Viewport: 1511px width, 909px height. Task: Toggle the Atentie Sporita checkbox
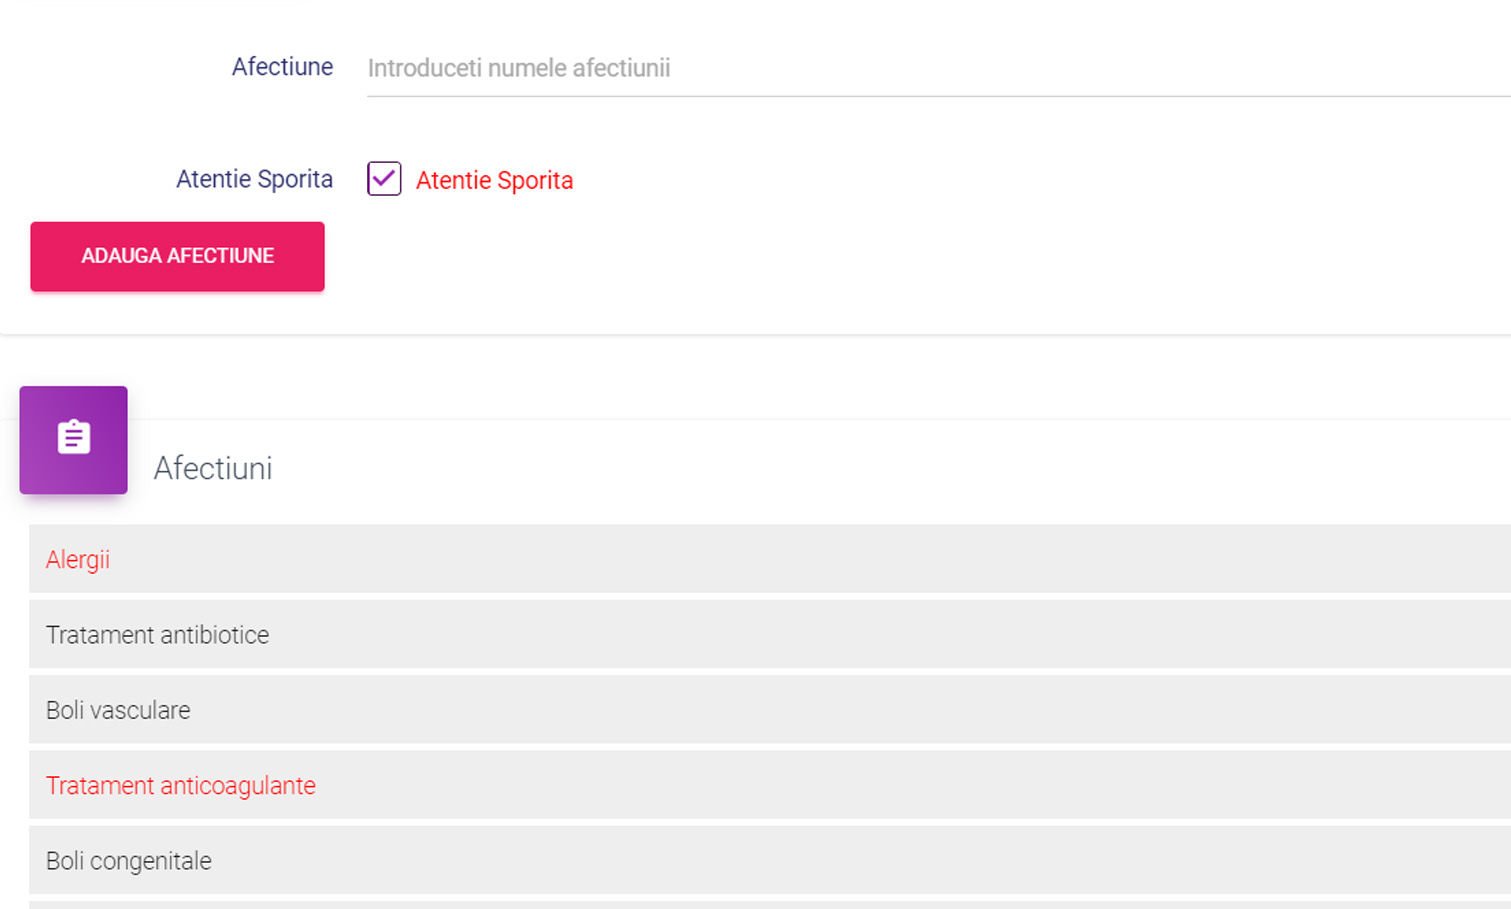384,178
